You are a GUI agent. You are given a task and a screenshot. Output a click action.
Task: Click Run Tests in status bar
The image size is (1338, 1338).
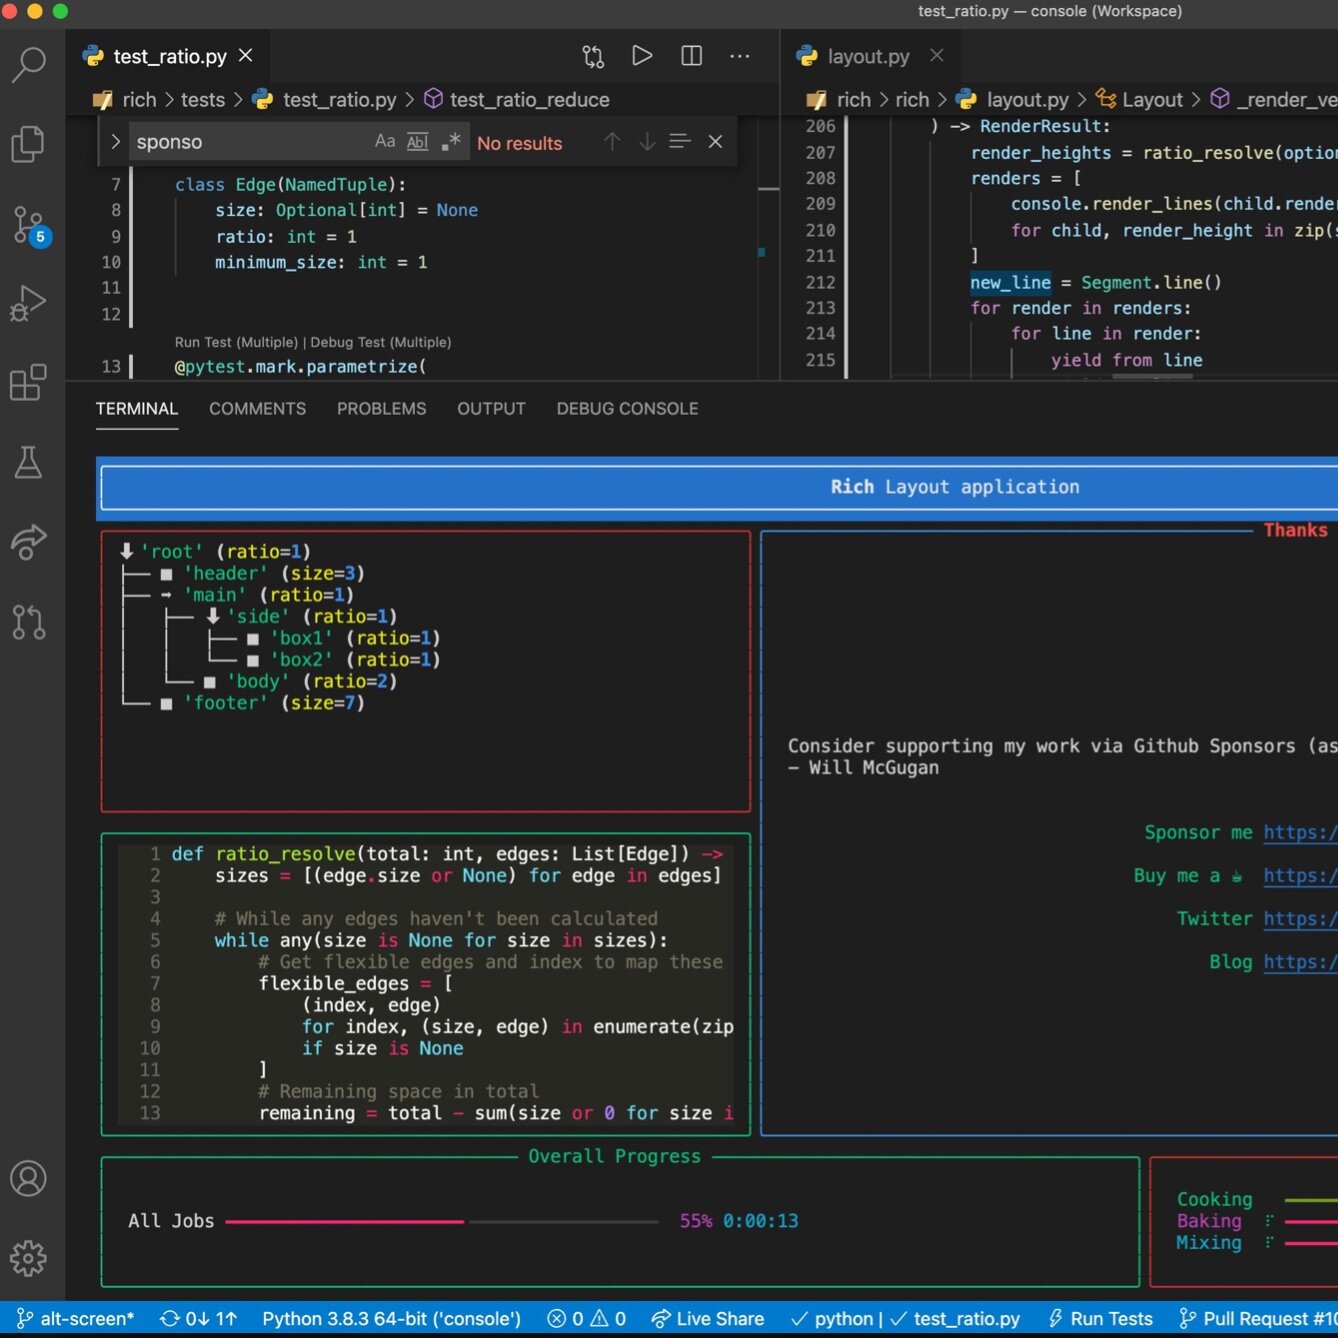coord(1100,1319)
